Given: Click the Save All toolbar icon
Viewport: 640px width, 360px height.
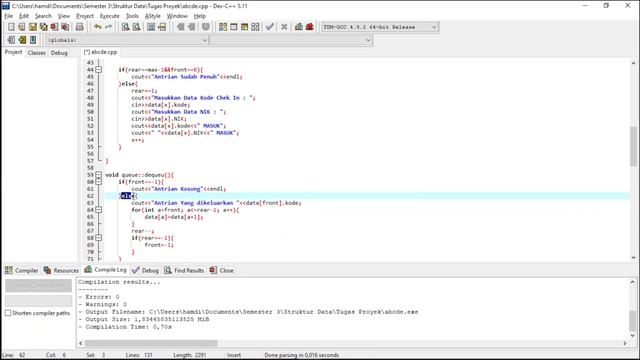Looking at the screenshot, I should click(x=43, y=27).
